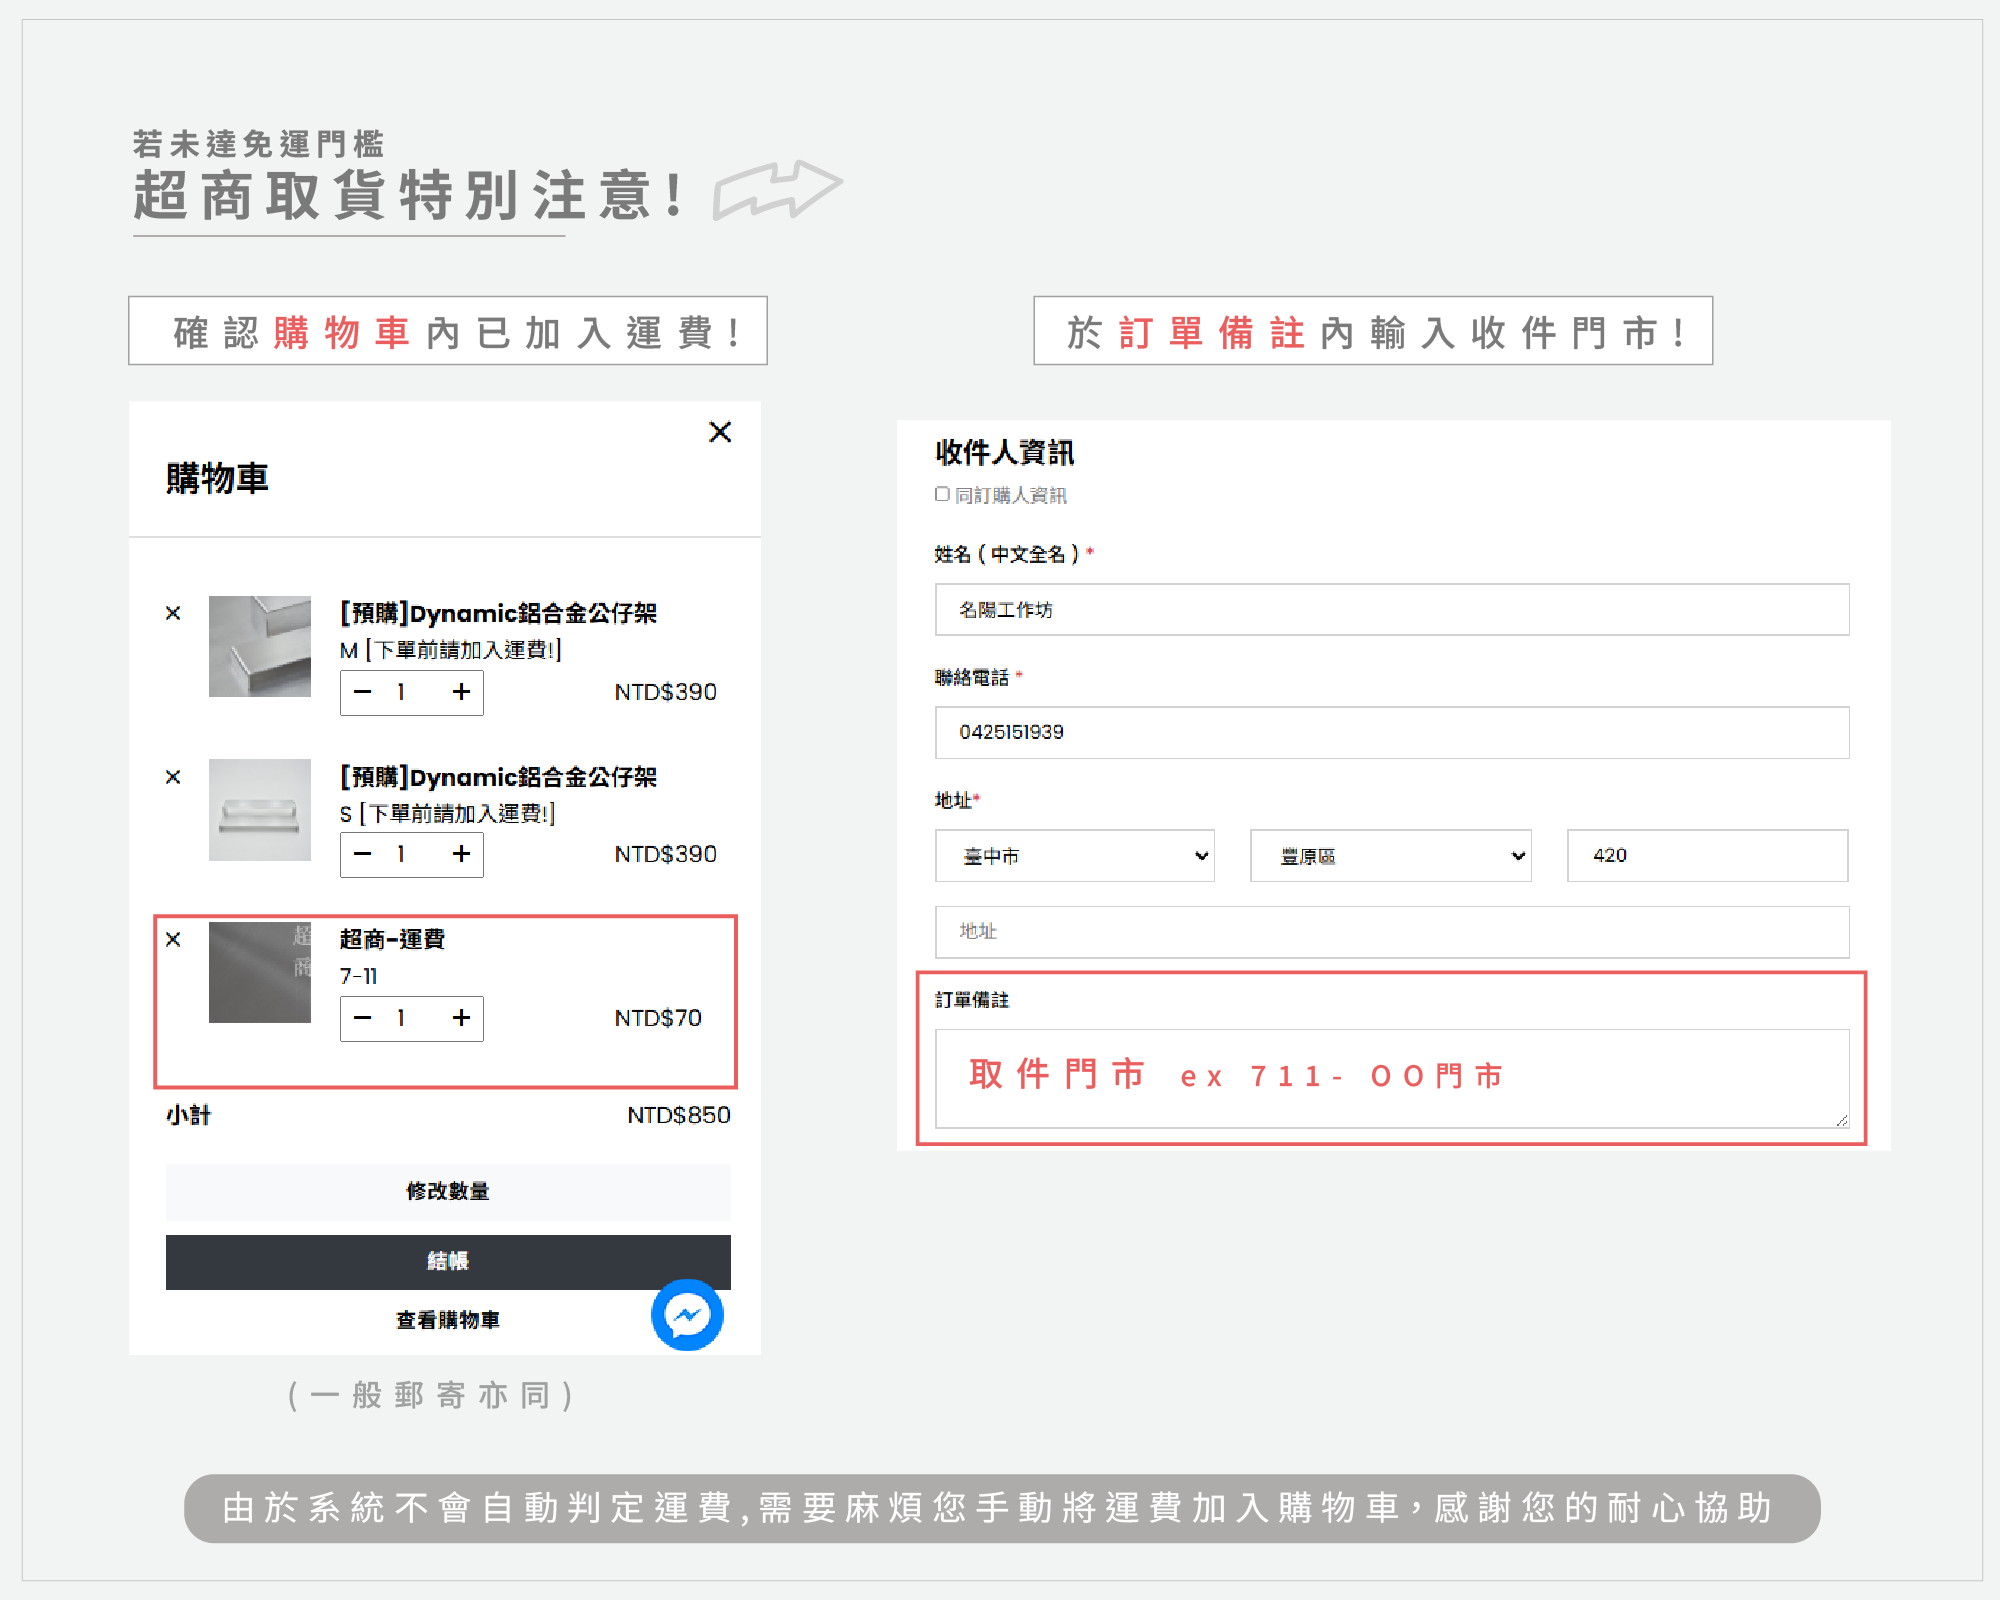Open the 臺中市 city dropdown
2000x1600 pixels.
pyautogui.click(x=1074, y=856)
